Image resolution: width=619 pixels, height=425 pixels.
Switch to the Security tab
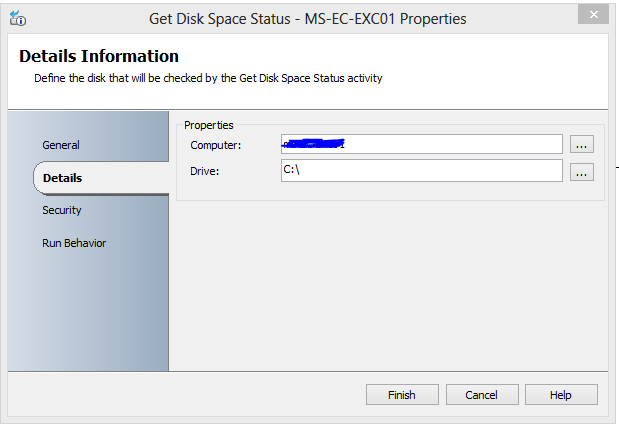(x=62, y=210)
